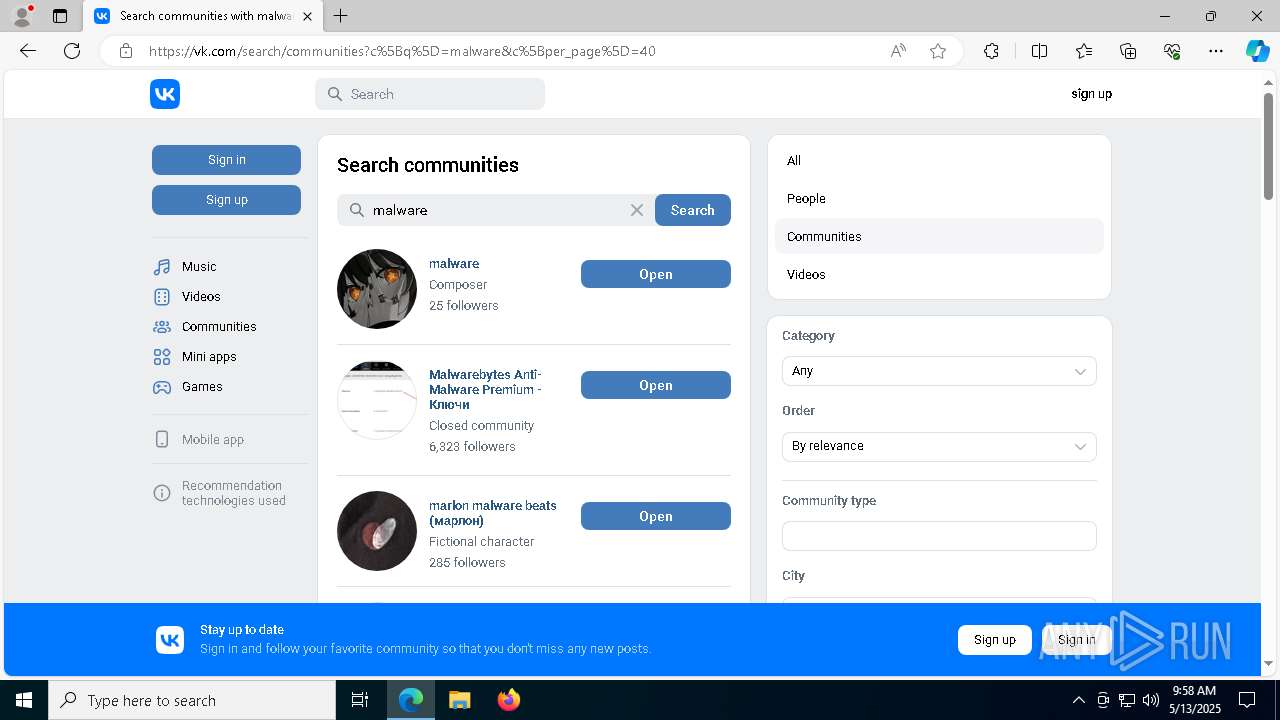This screenshot has width=1280, height=720.
Task: Open the Edge Extensions menu
Action: tap(991, 51)
